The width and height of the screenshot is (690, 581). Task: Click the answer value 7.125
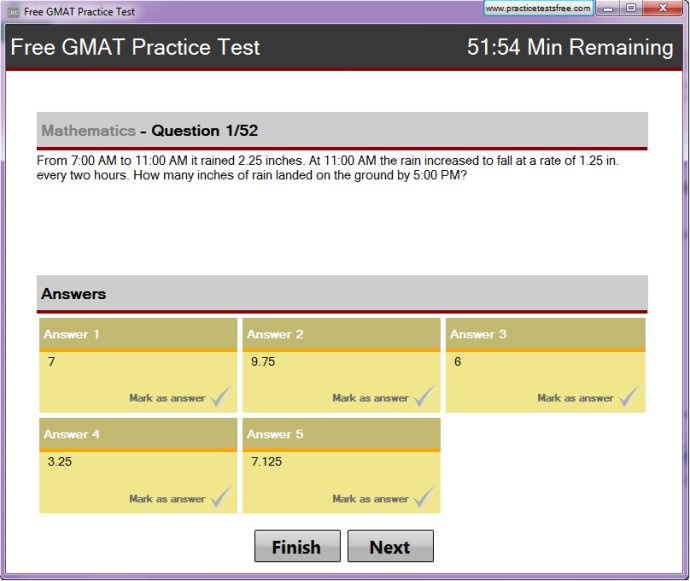pyautogui.click(x=266, y=462)
